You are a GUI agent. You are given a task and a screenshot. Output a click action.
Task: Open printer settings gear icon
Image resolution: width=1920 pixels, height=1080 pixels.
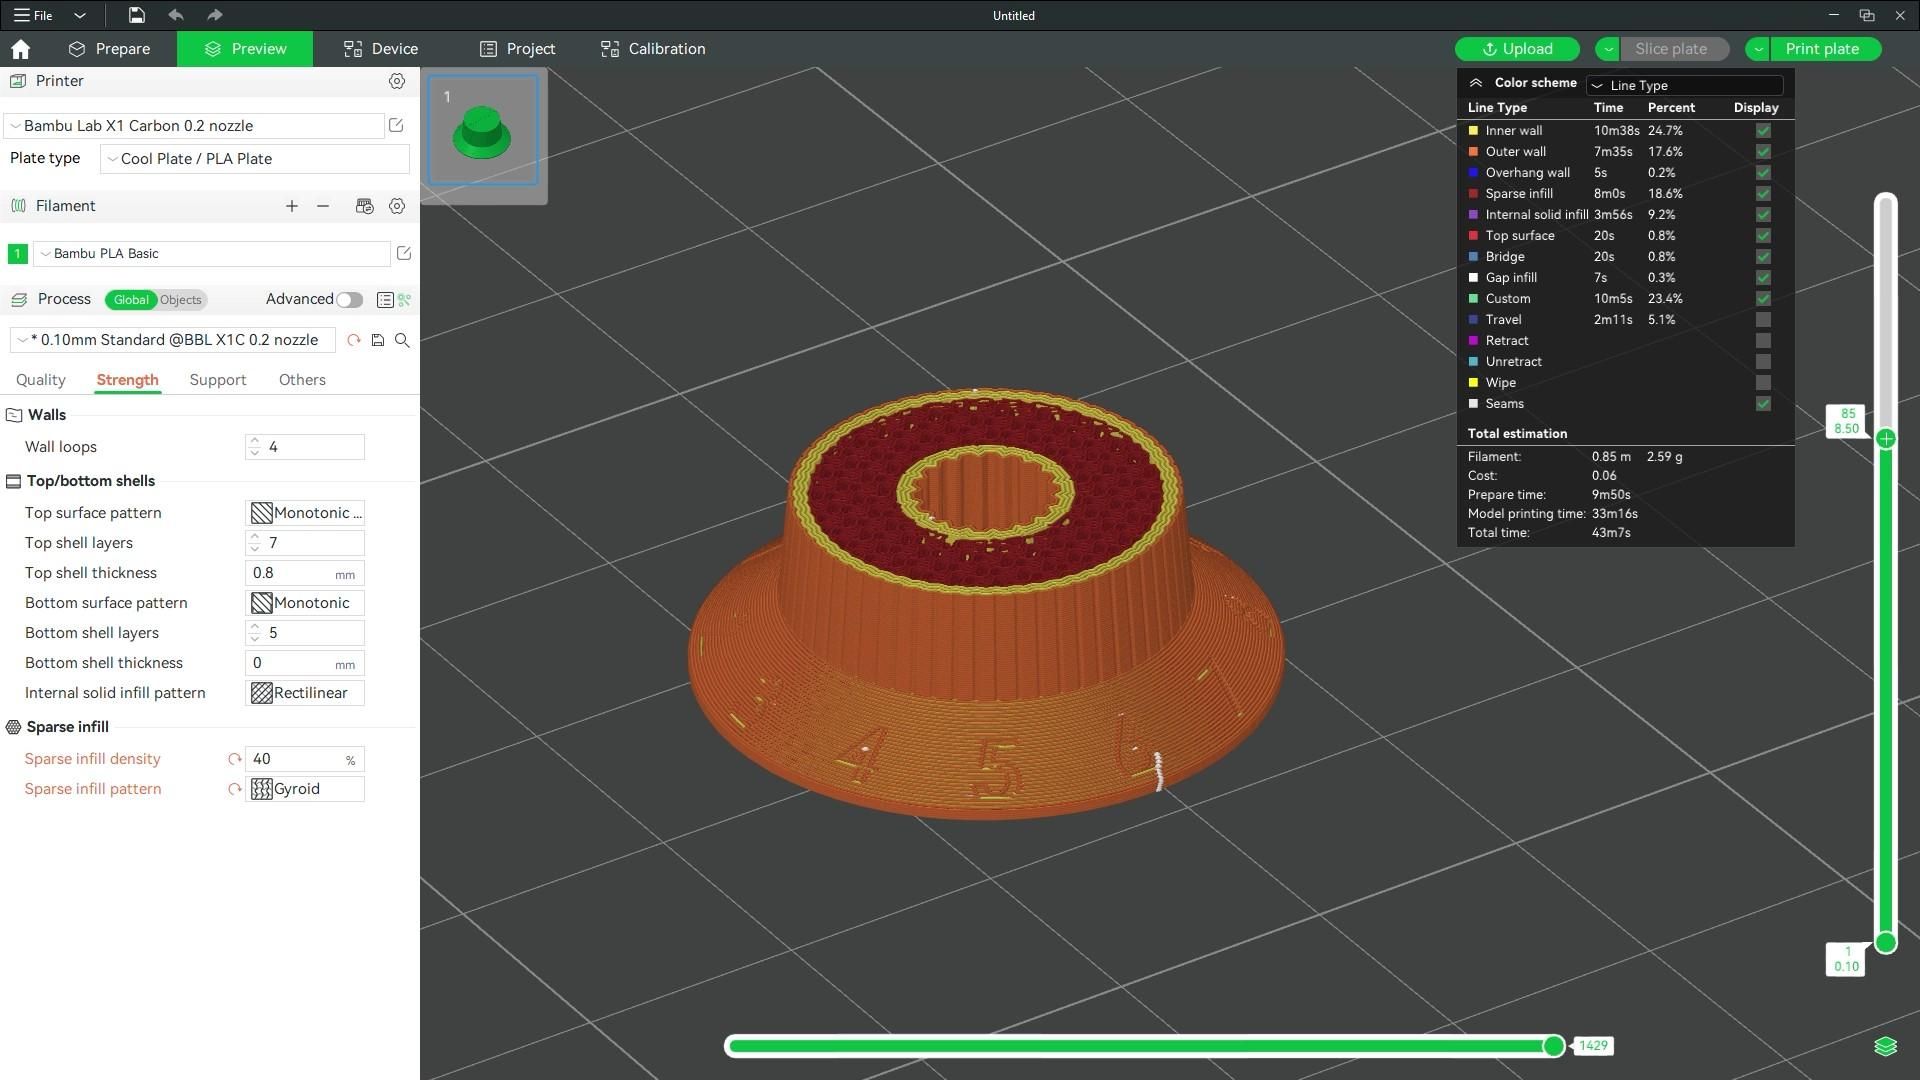[397, 81]
